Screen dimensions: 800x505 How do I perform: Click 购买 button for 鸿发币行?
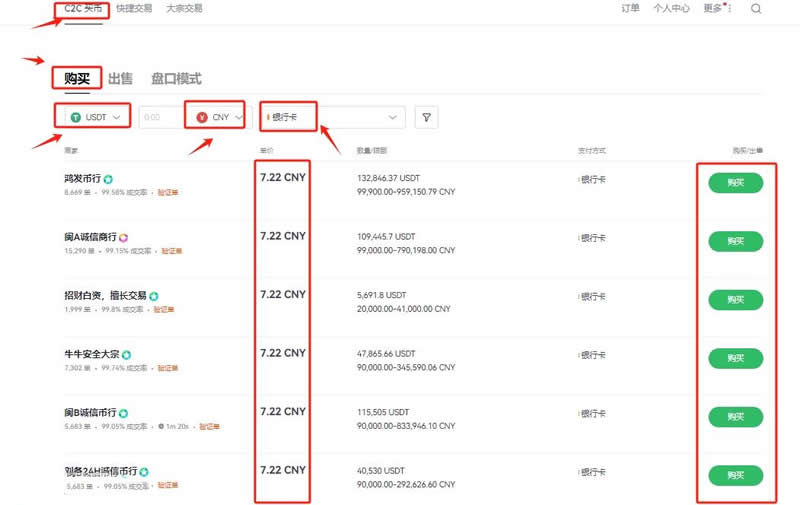point(735,183)
